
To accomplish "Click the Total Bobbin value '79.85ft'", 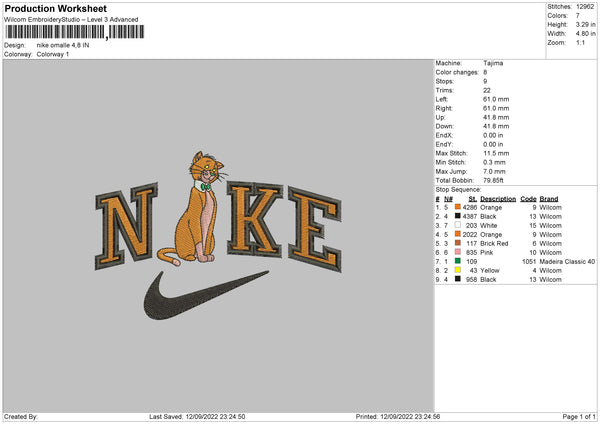I will click(493, 180).
